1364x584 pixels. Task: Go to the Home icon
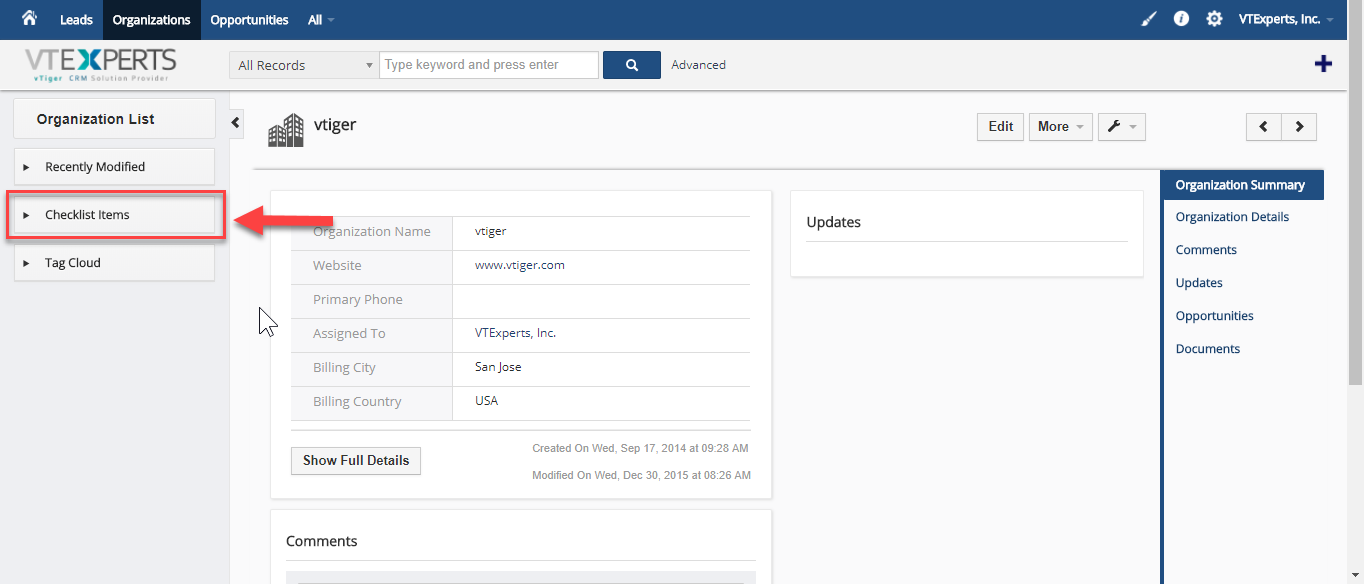[x=29, y=18]
